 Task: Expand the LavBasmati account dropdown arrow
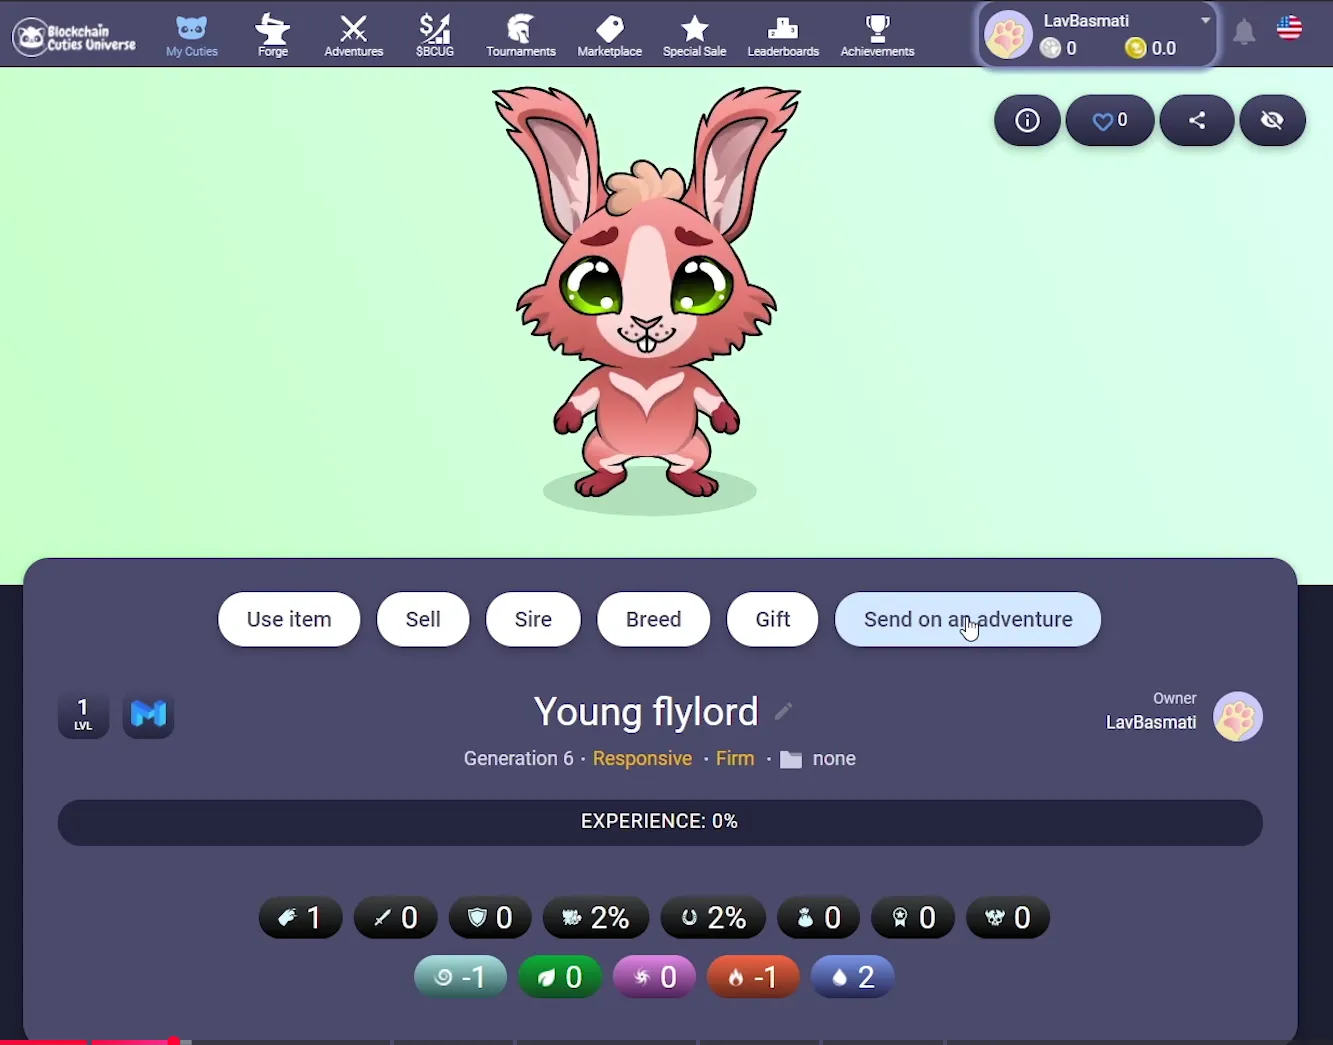click(1205, 20)
